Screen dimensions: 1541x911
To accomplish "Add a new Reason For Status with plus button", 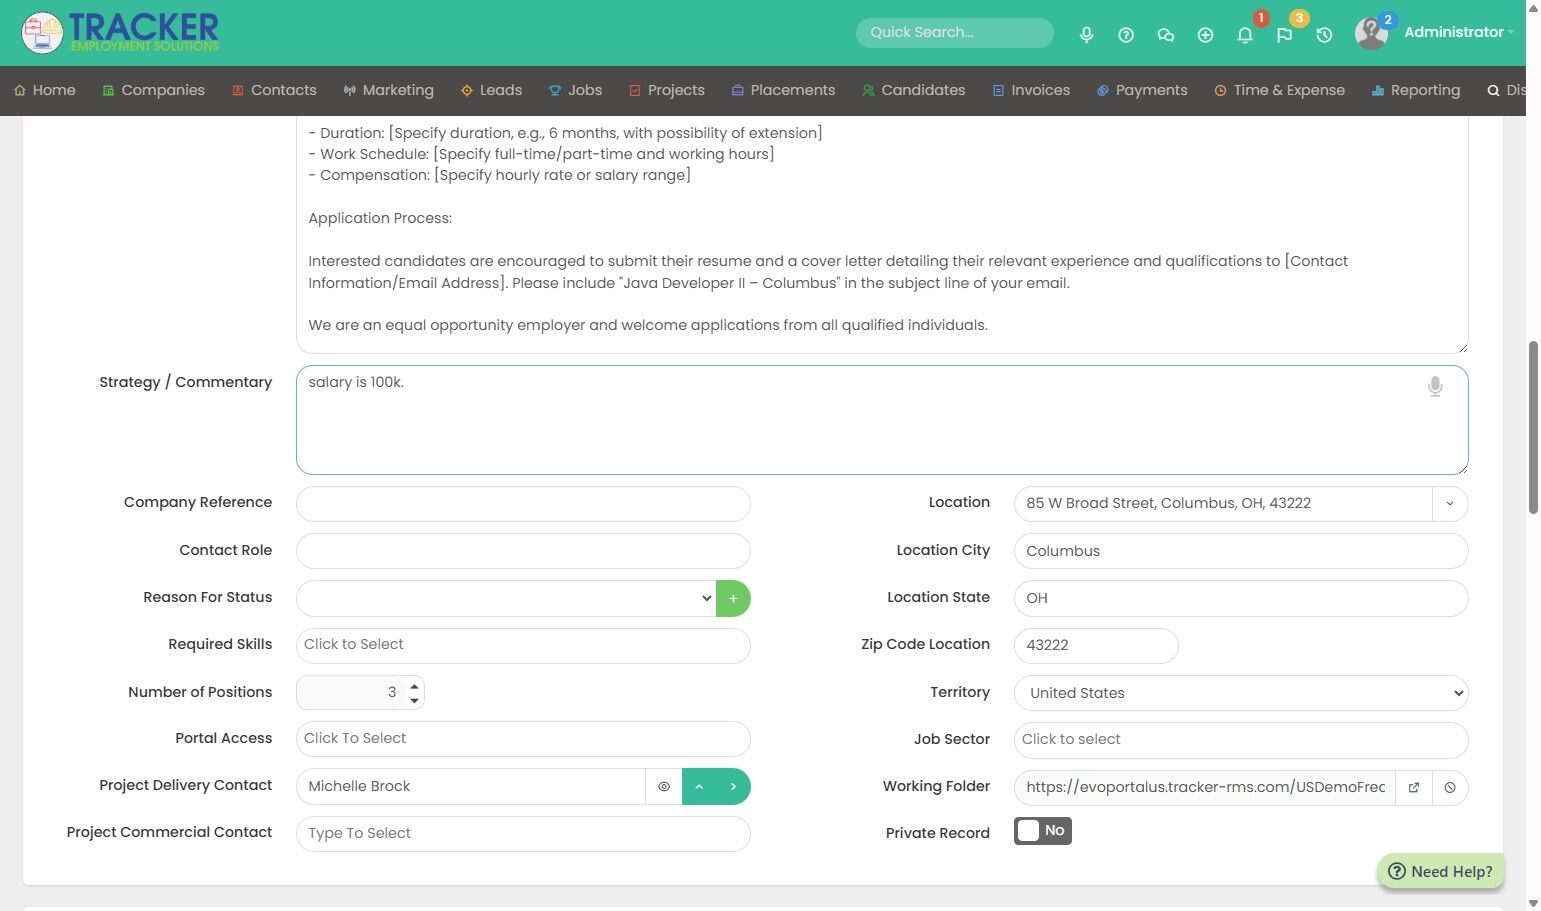I will pyautogui.click(x=733, y=598).
